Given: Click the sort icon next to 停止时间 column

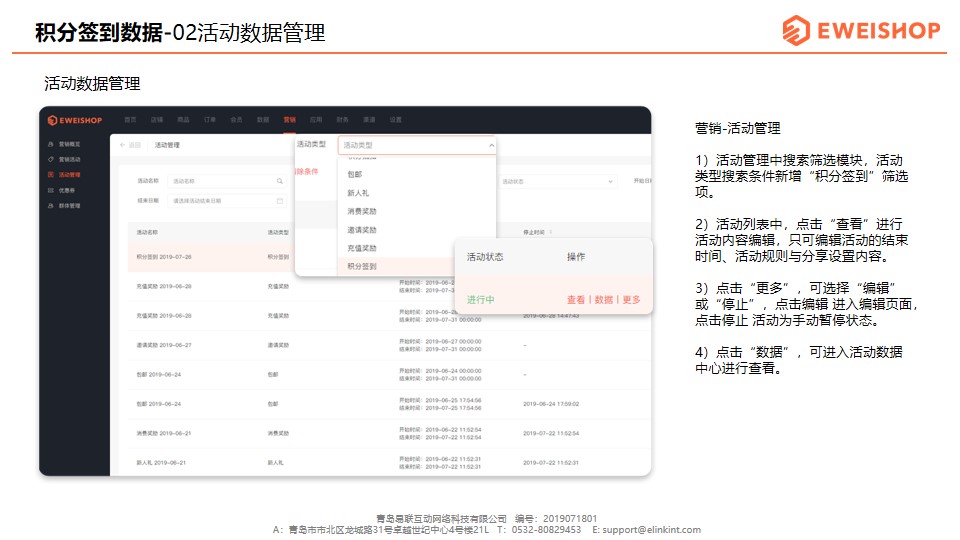Looking at the screenshot, I should pyautogui.click(x=551, y=233).
